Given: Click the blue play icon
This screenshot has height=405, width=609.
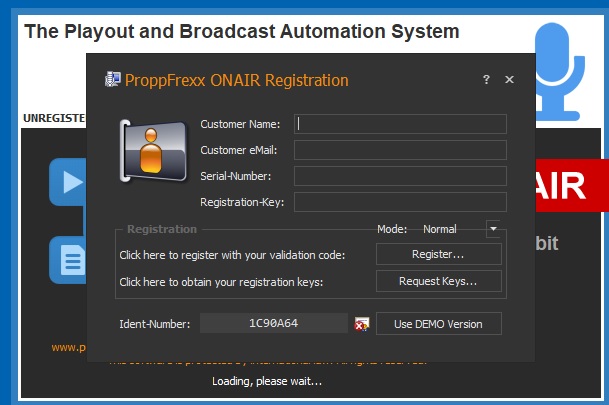Looking at the screenshot, I should [67, 183].
